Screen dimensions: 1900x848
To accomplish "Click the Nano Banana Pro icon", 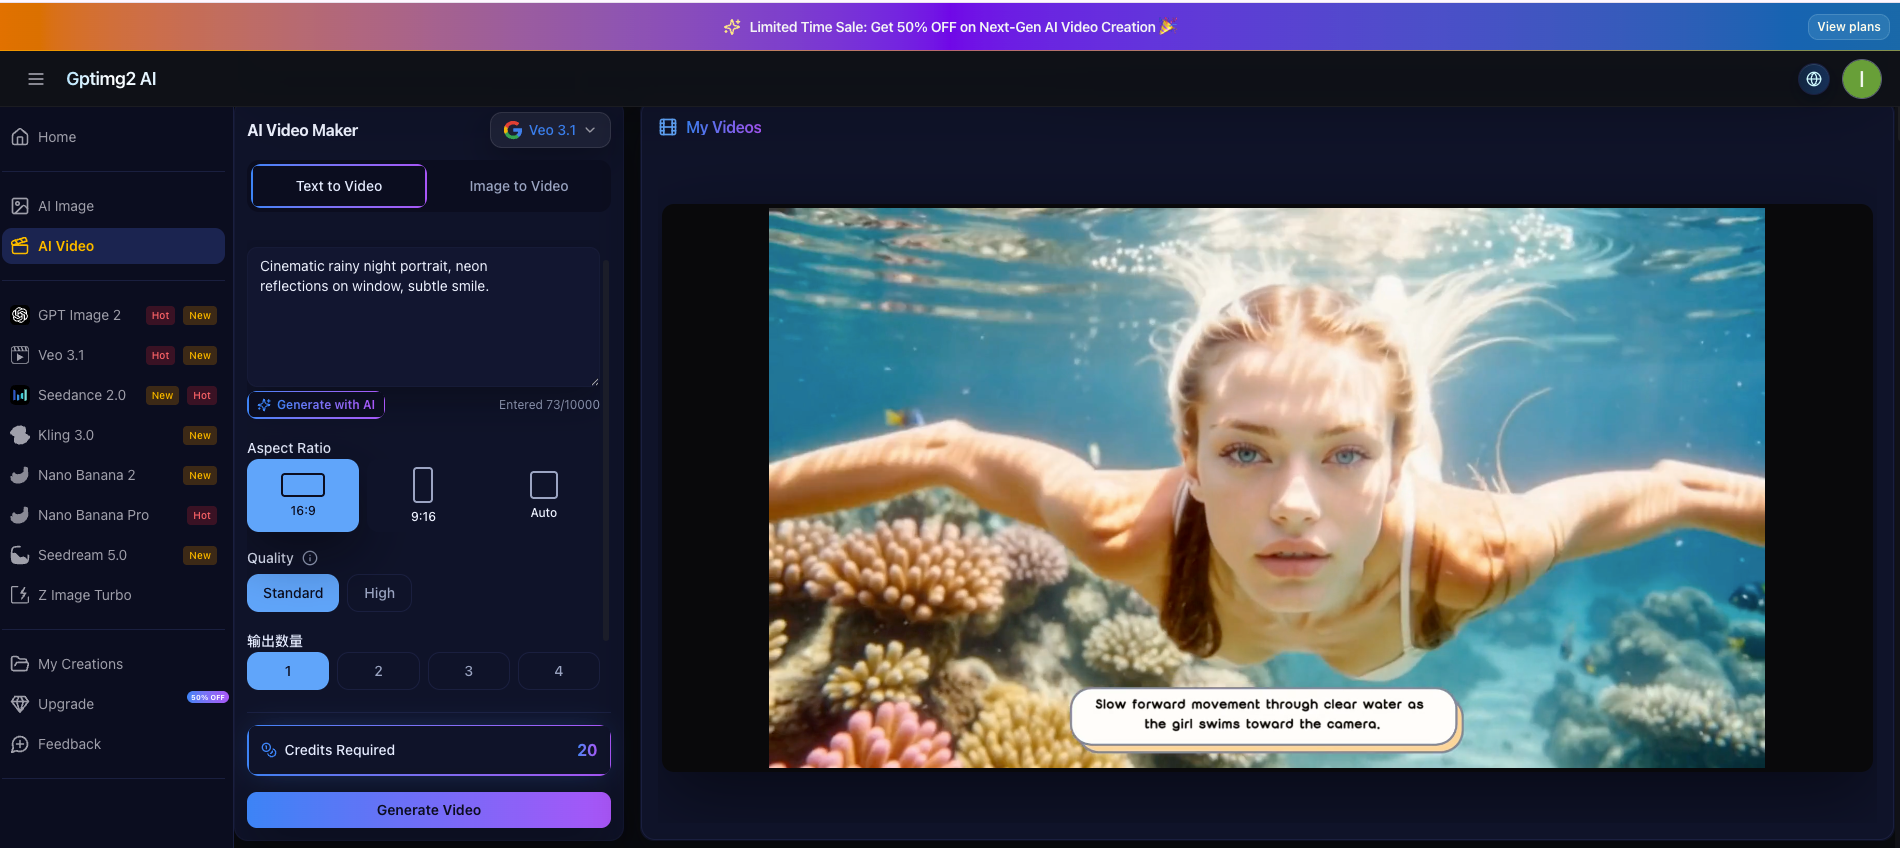I will [20, 515].
